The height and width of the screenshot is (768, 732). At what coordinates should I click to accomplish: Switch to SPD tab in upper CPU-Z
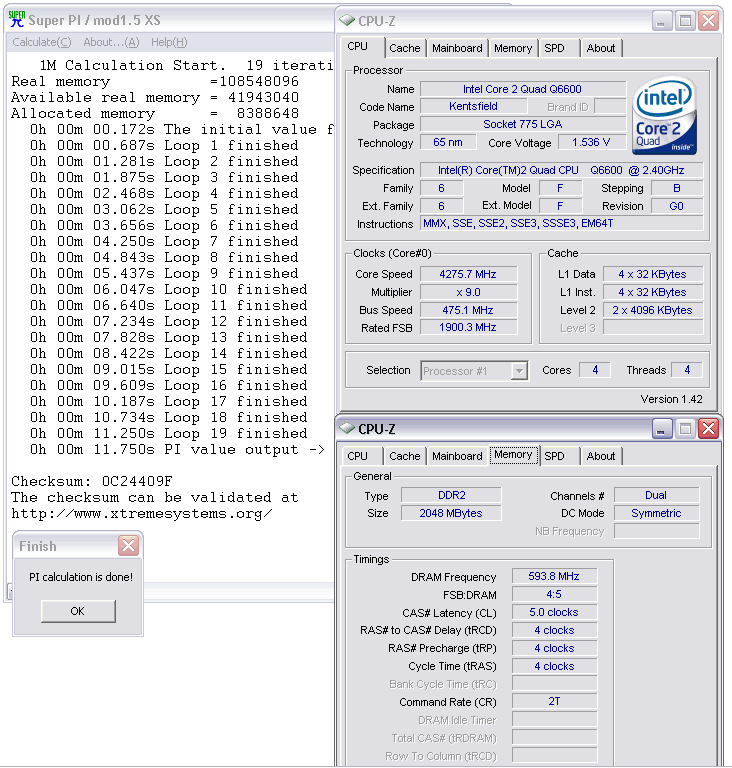pos(555,48)
